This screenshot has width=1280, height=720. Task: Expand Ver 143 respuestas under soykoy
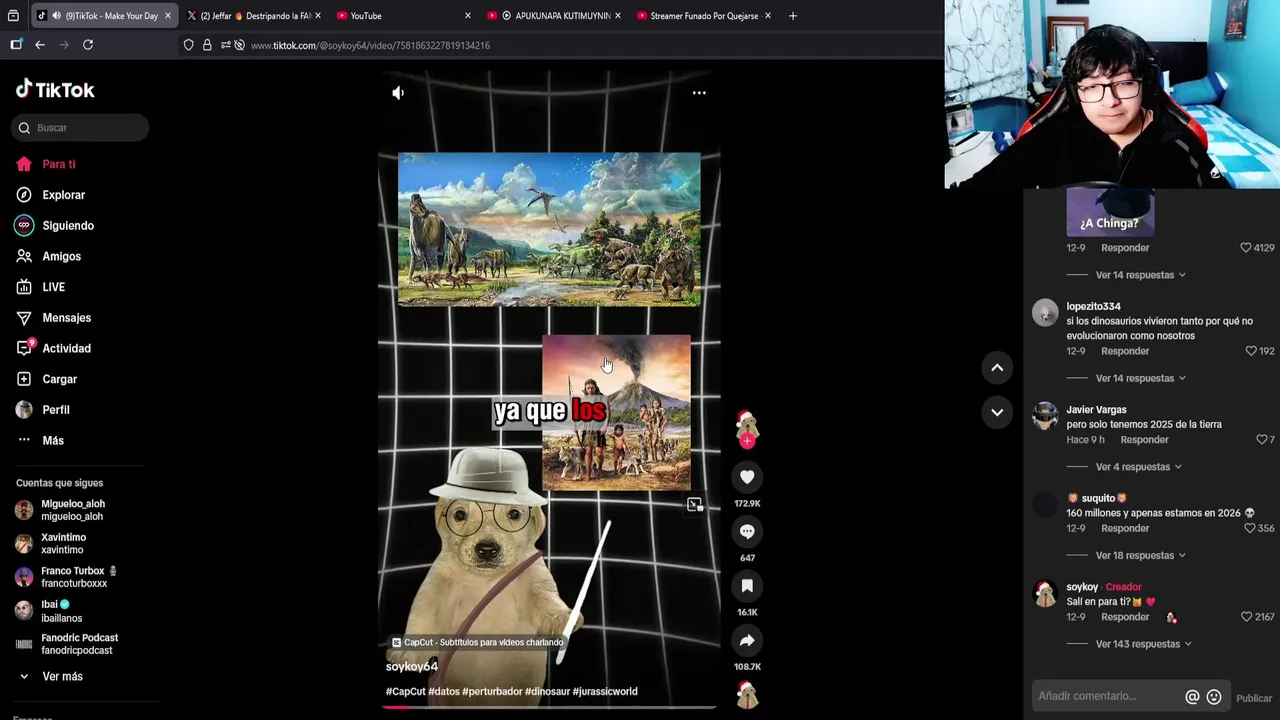click(1143, 644)
